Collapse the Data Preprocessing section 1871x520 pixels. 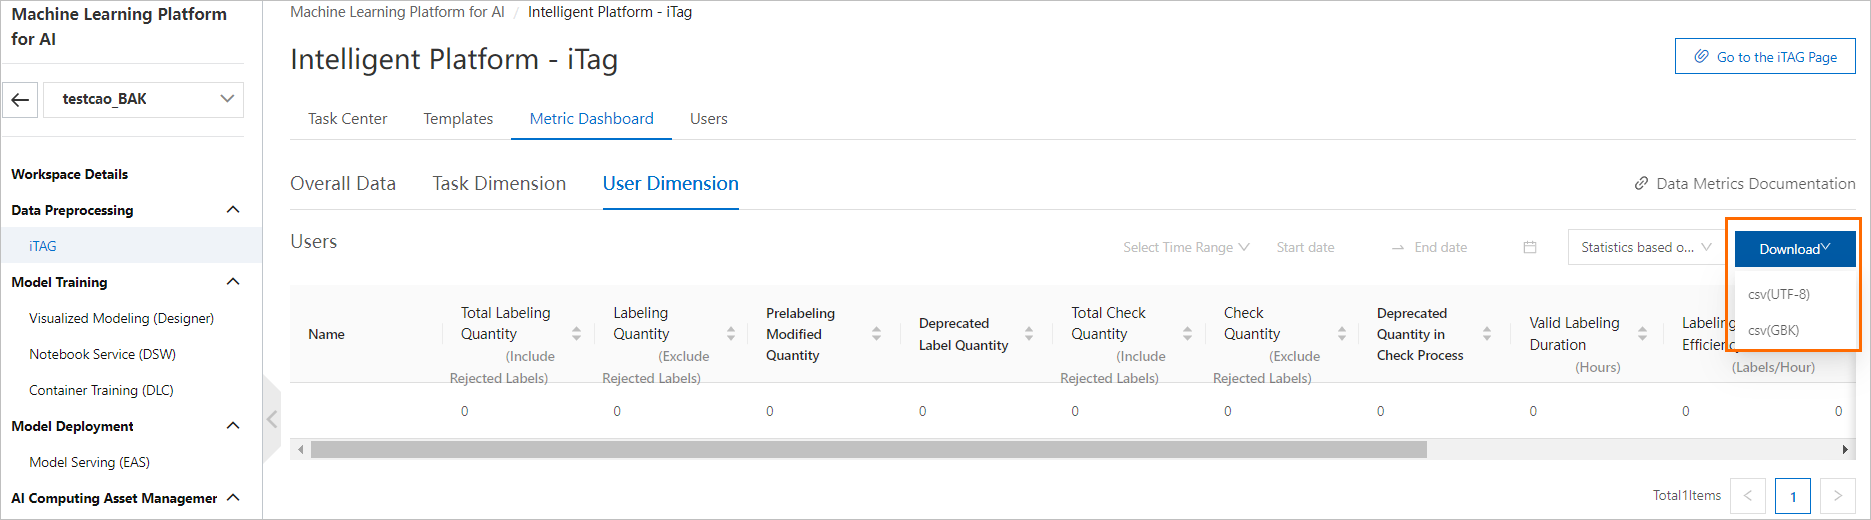click(x=233, y=210)
